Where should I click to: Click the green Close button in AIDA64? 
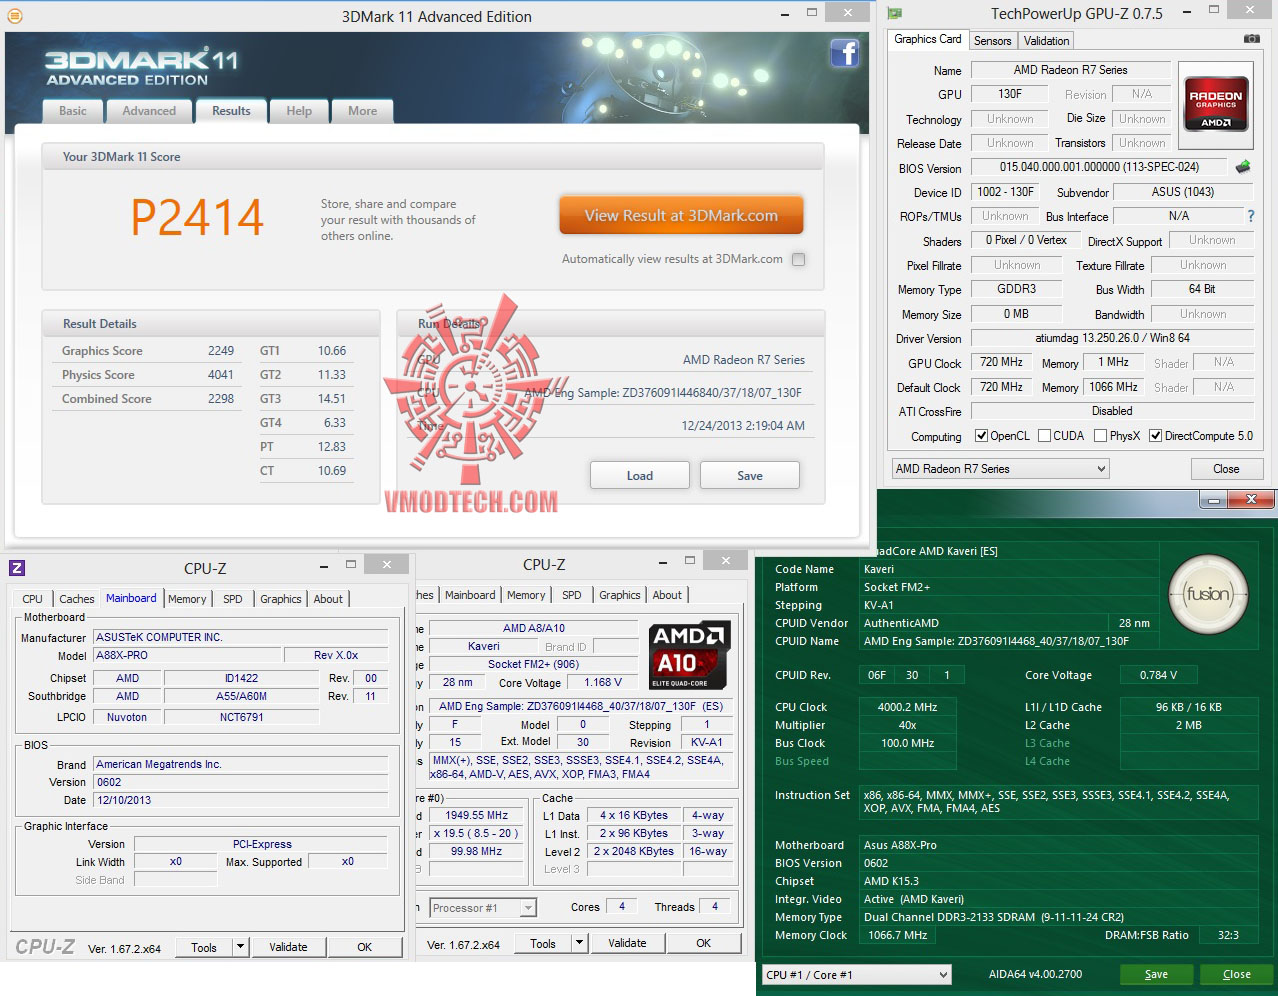point(1236,975)
